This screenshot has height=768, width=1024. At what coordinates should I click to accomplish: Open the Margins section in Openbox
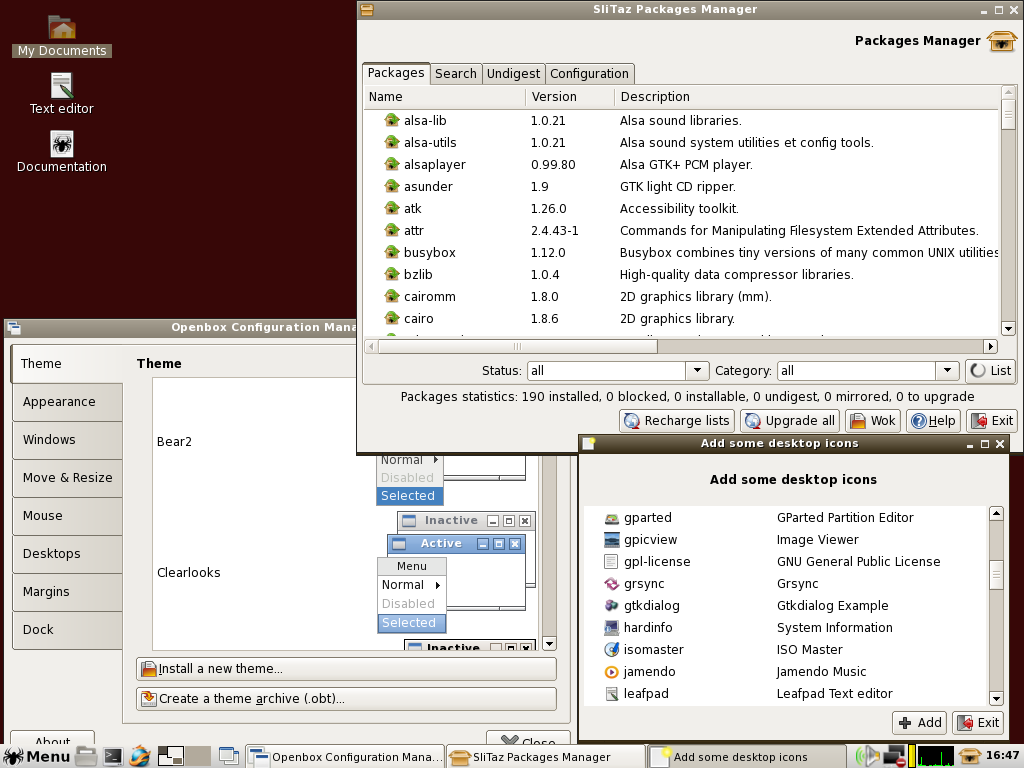coord(67,592)
